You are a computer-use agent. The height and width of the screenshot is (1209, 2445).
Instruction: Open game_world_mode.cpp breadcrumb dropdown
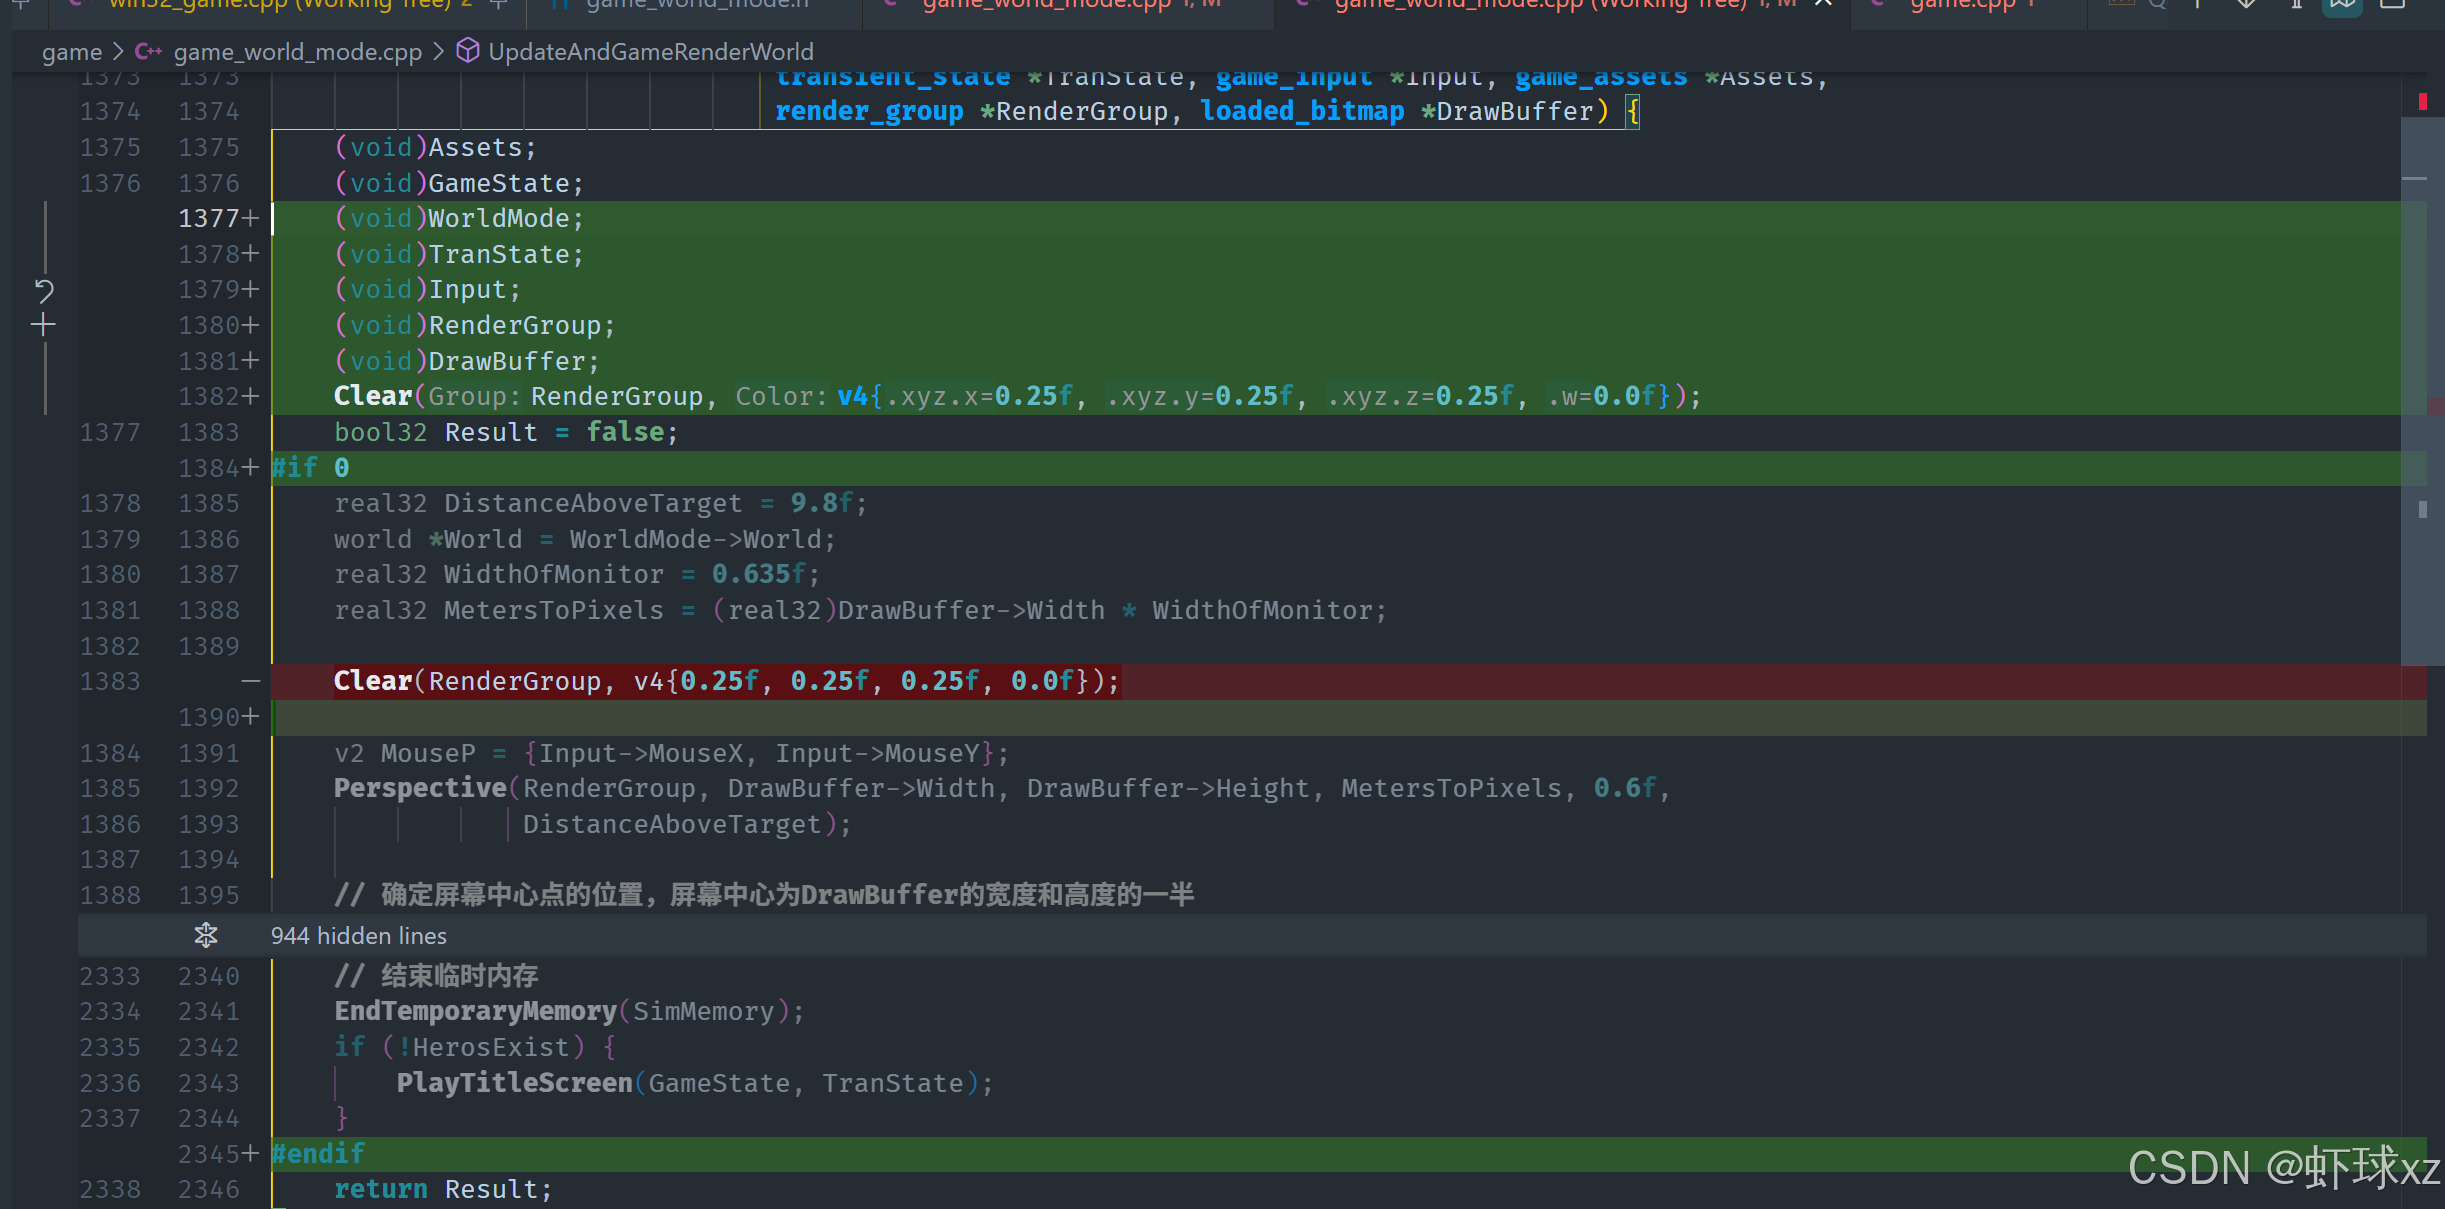tap(297, 52)
